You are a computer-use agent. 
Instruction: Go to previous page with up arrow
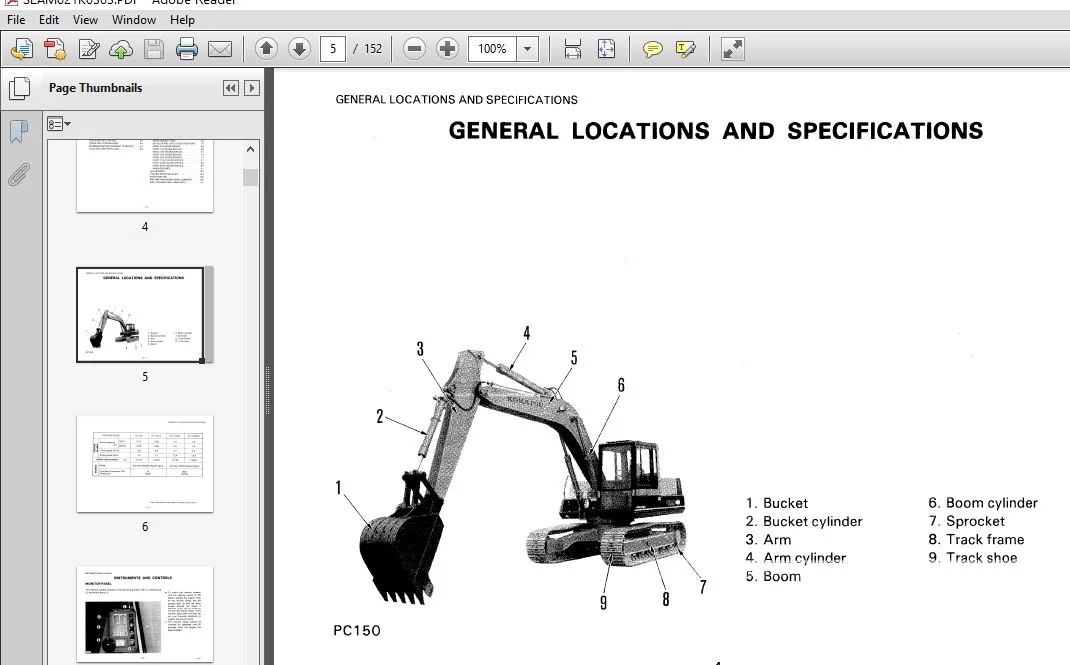267,49
